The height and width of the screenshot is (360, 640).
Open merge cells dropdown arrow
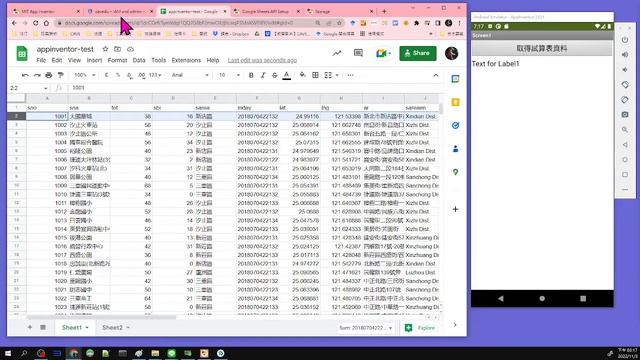pos(337,75)
